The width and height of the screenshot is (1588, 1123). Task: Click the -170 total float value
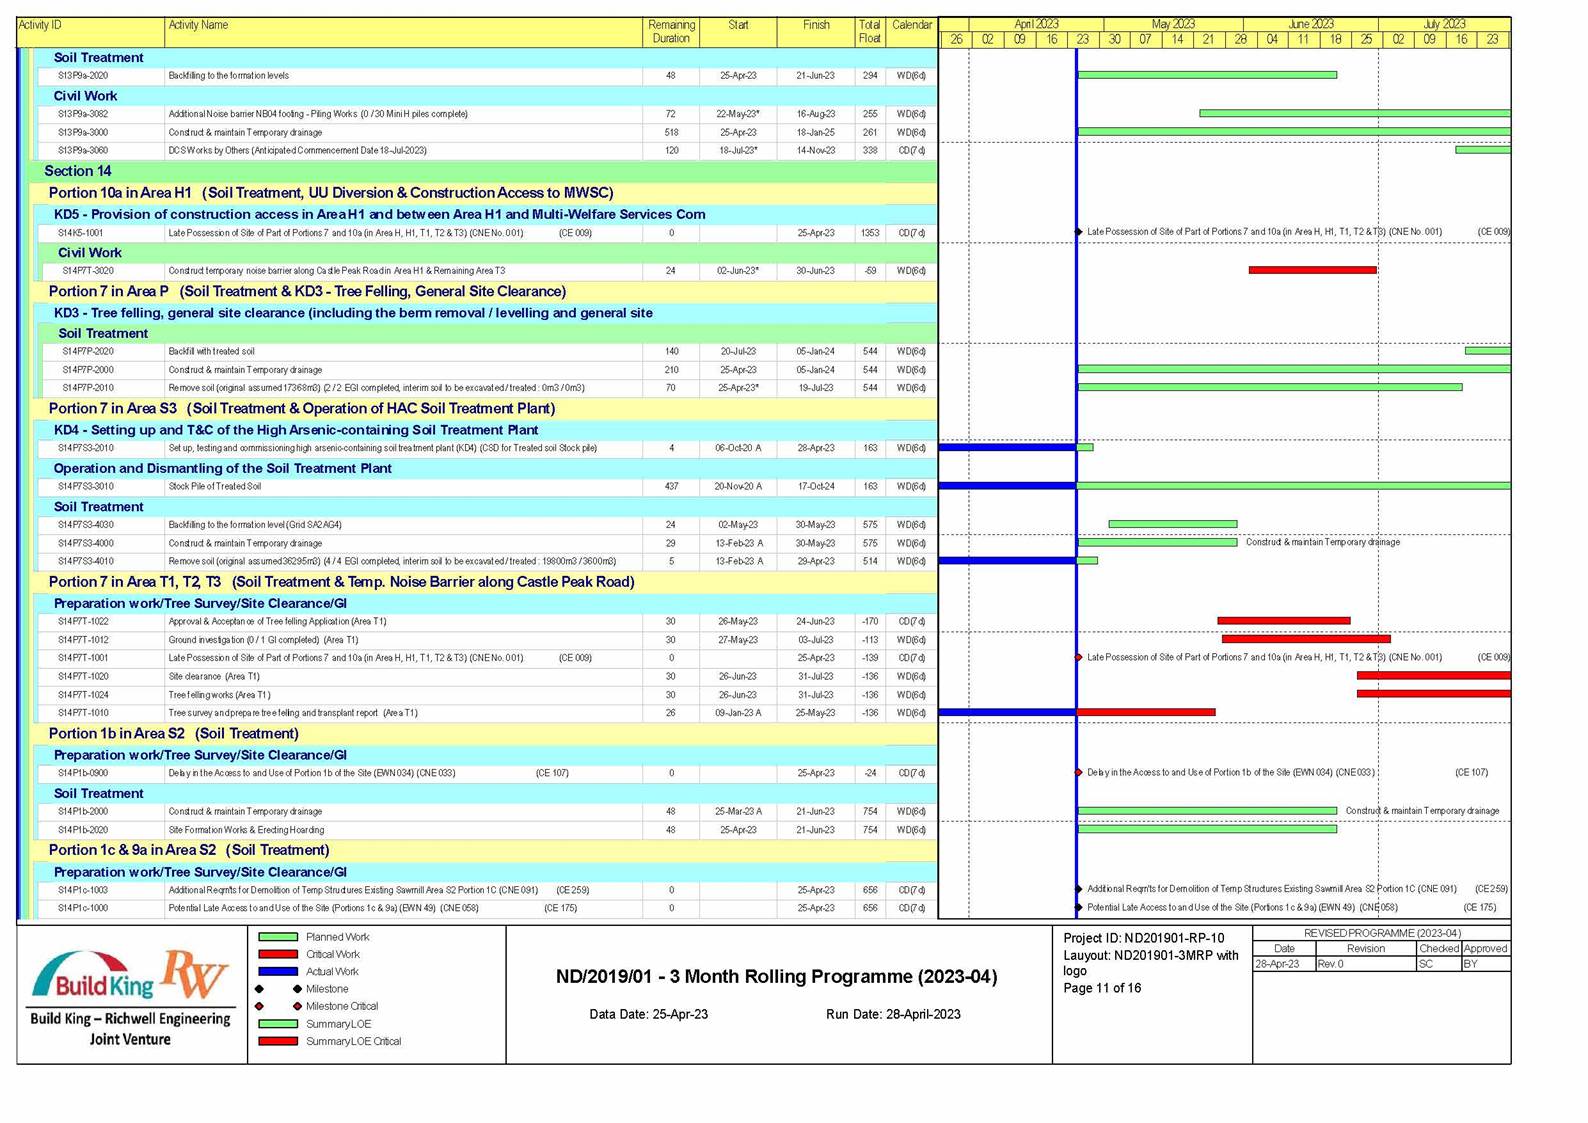point(870,622)
